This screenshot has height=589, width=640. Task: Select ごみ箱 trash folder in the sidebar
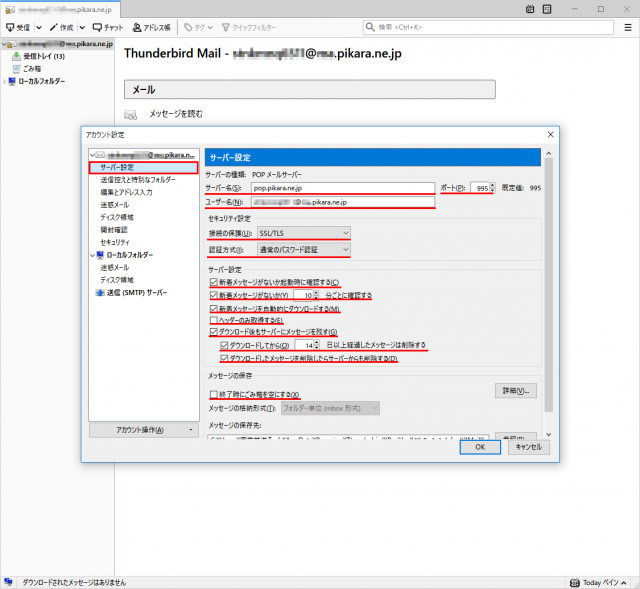35,68
